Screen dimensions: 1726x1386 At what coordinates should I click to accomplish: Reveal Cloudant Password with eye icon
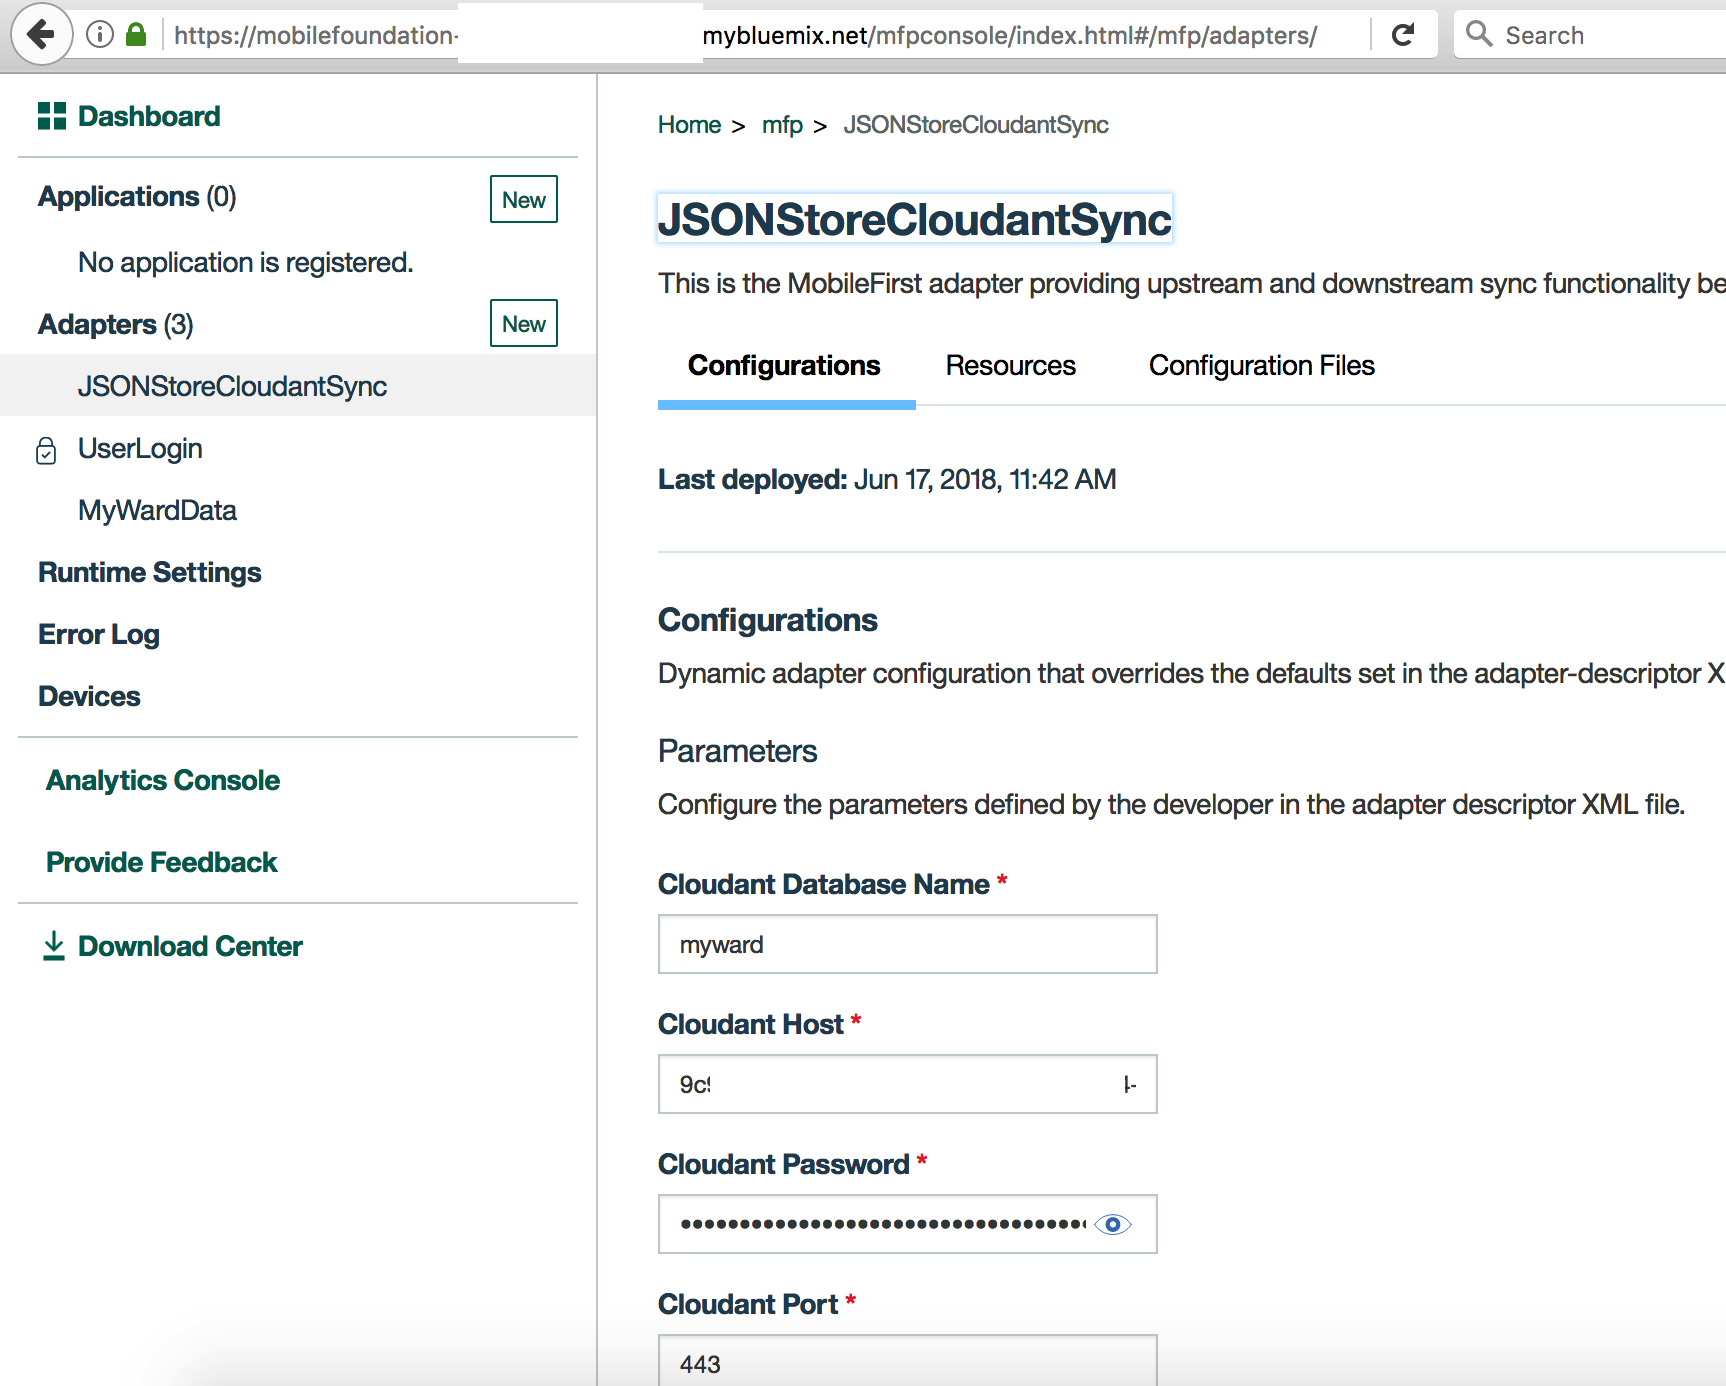[x=1113, y=1224]
